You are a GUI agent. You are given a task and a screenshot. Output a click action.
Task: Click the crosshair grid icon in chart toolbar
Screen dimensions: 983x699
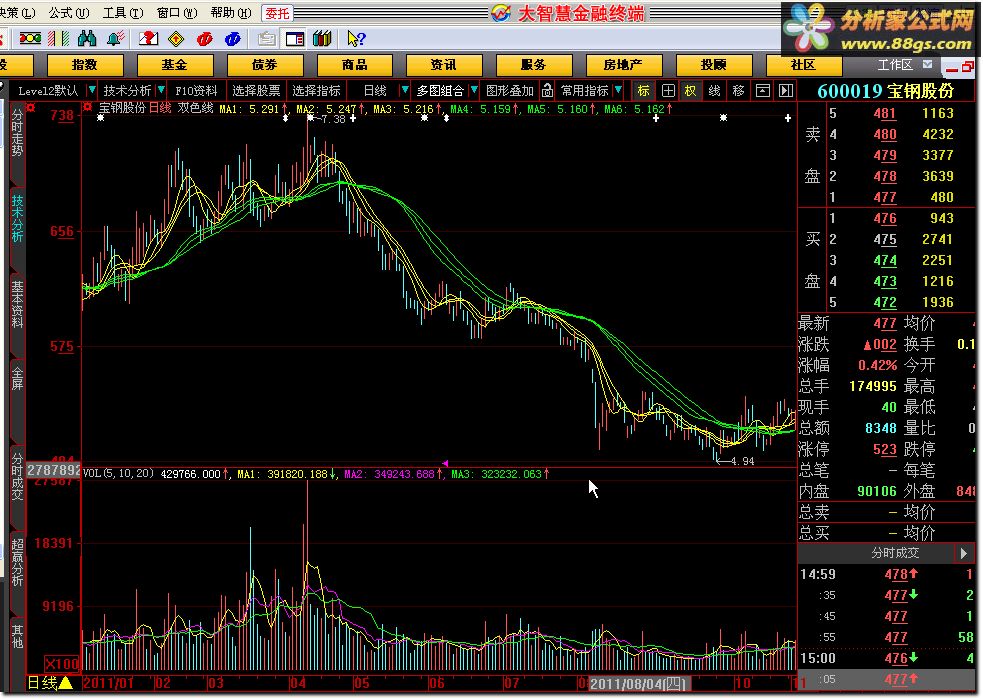[x=668, y=90]
